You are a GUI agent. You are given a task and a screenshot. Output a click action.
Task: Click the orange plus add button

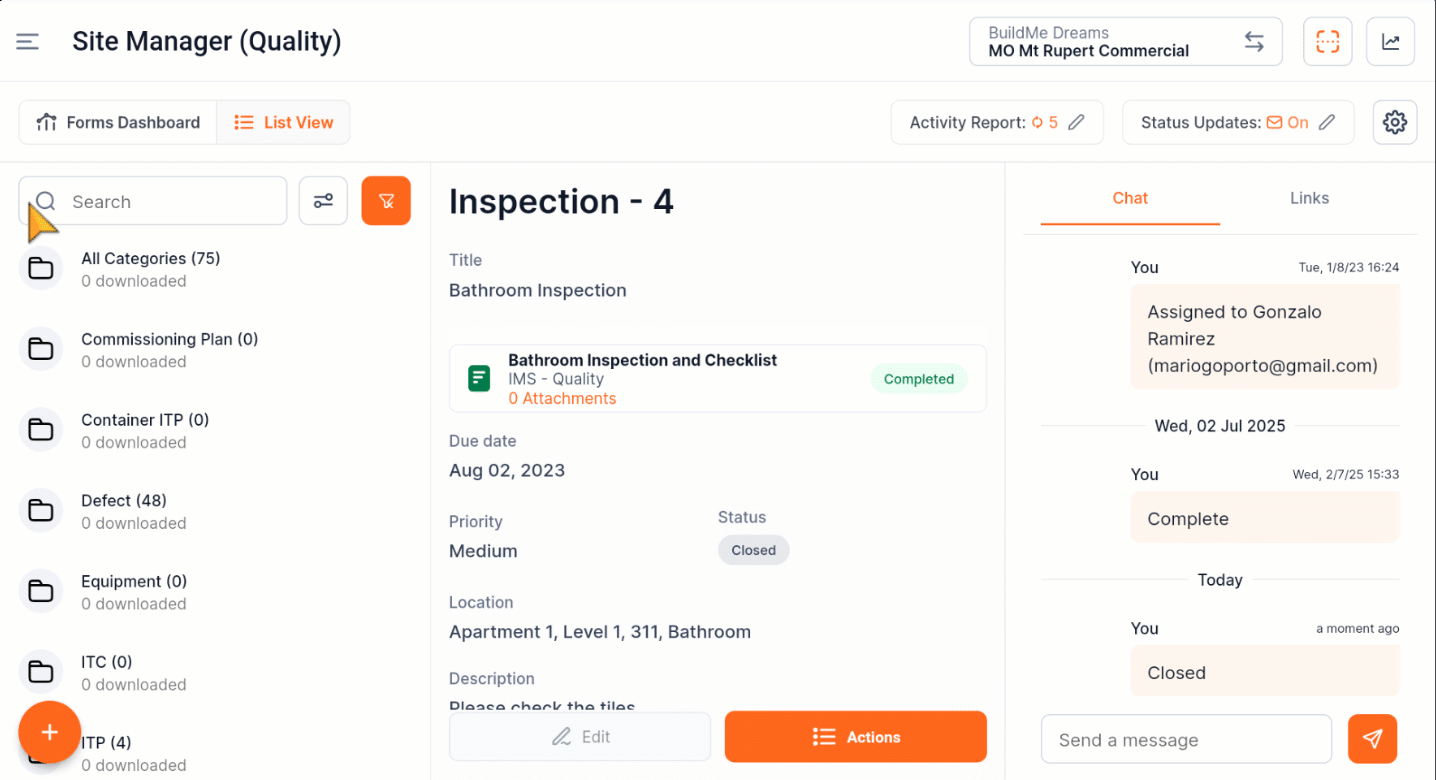pyautogui.click(x=49, y=733)
